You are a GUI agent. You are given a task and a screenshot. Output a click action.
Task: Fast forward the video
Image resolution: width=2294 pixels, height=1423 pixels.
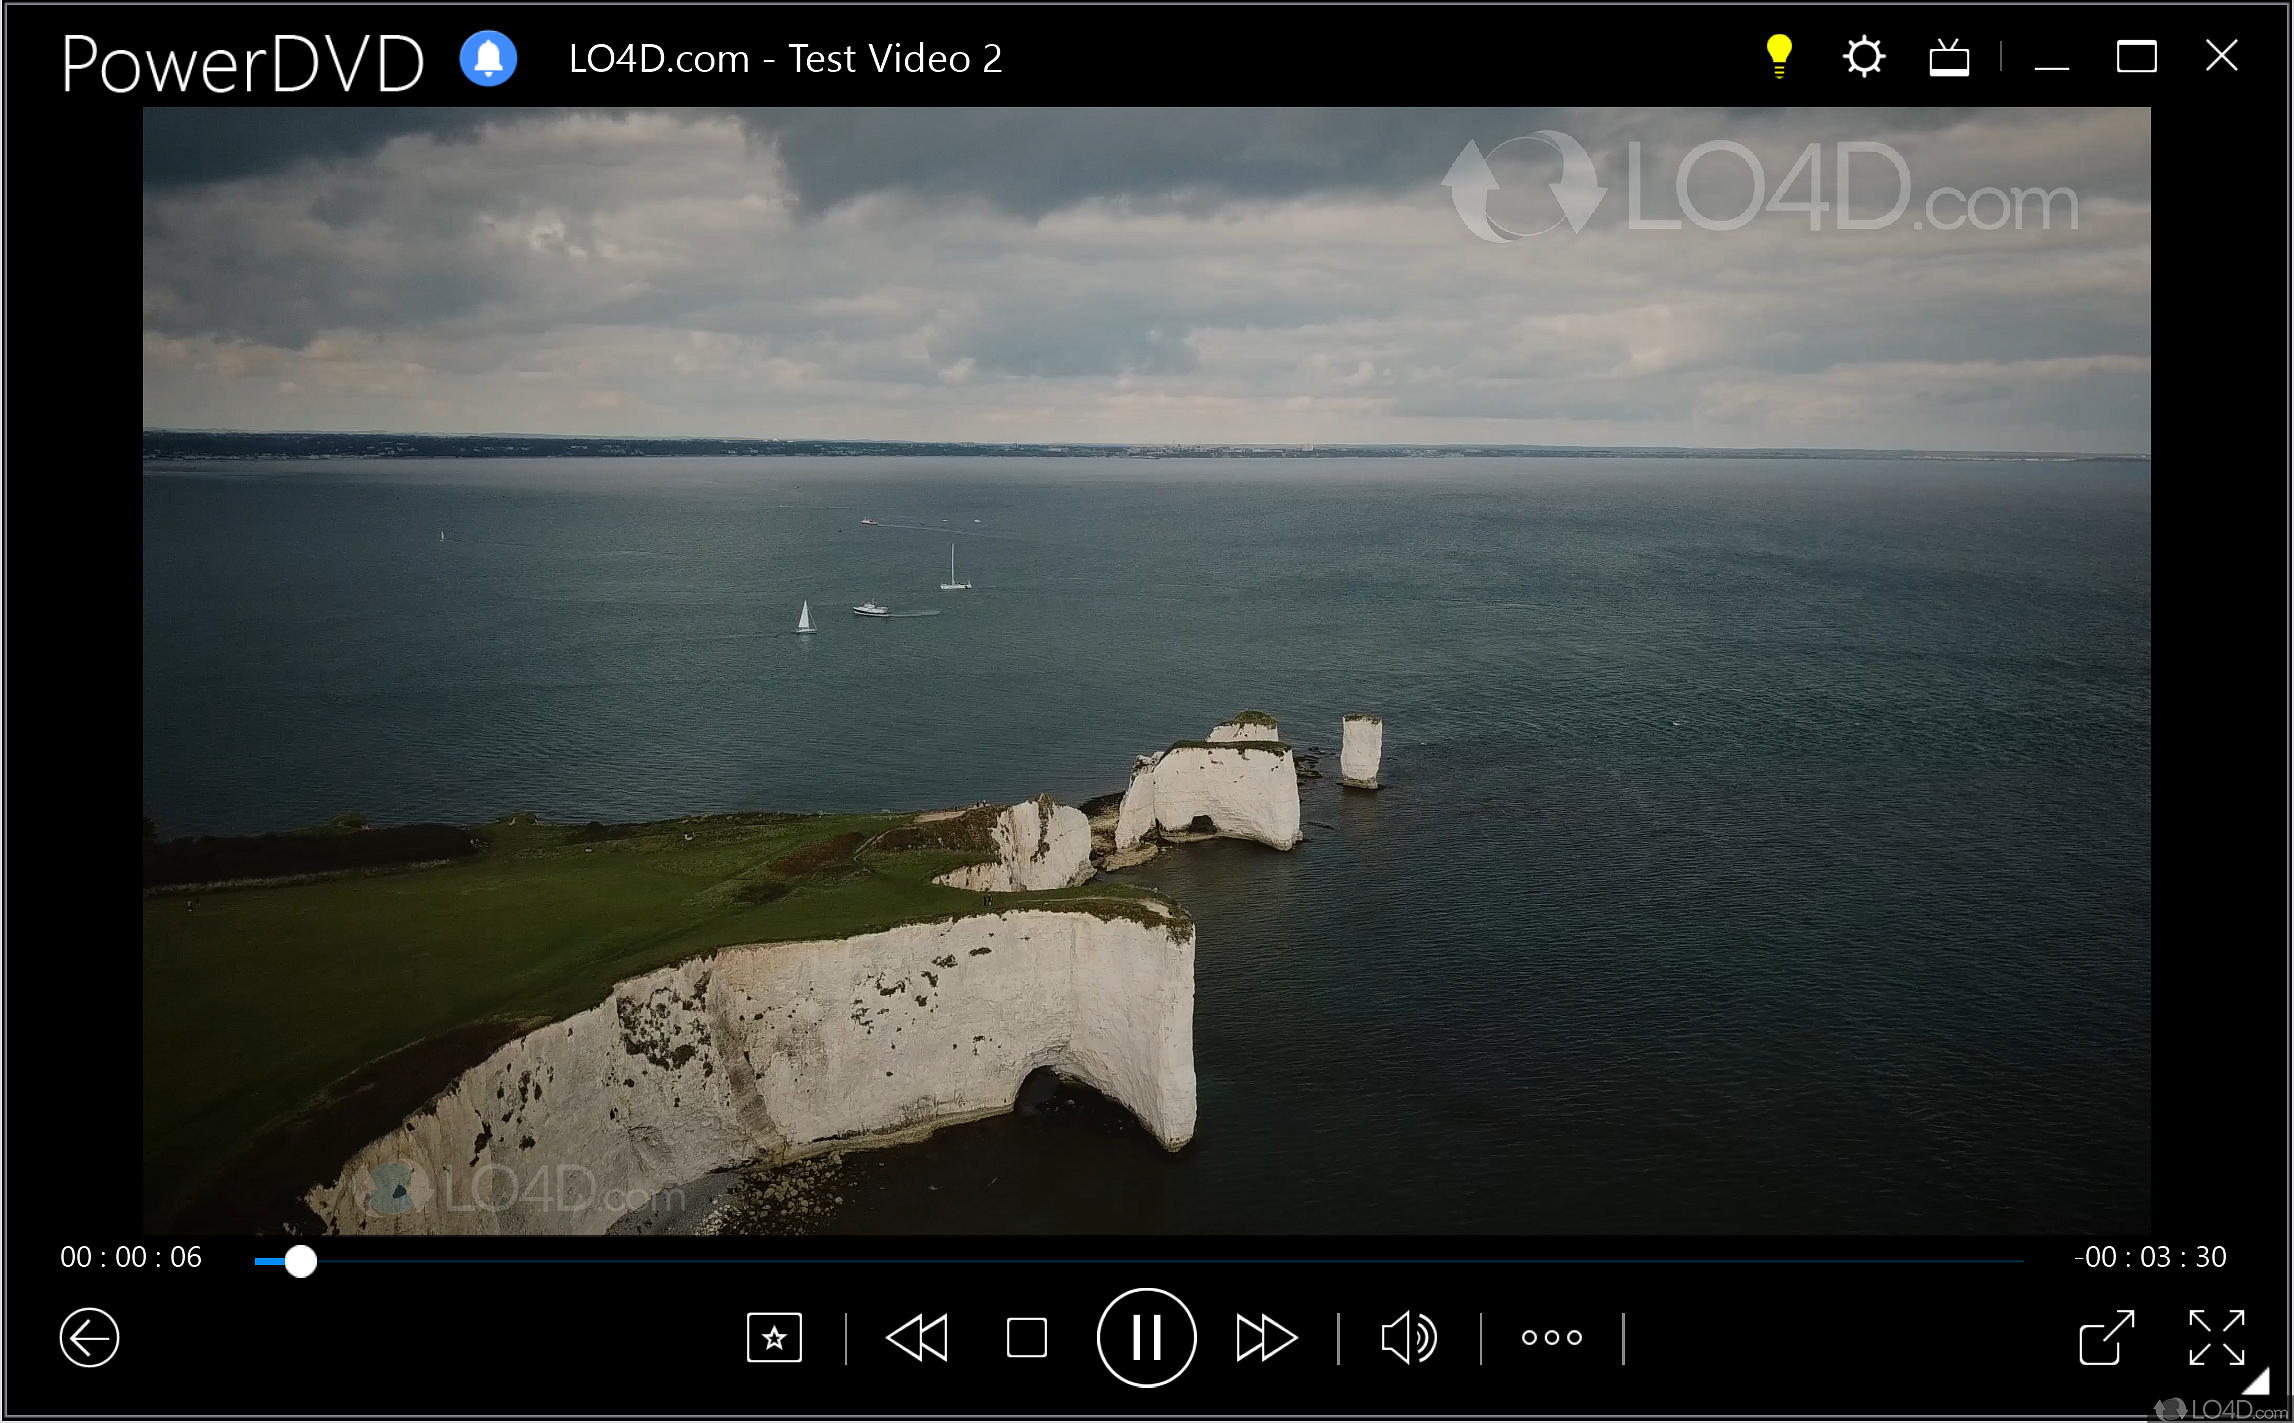pos(1266,1337)
